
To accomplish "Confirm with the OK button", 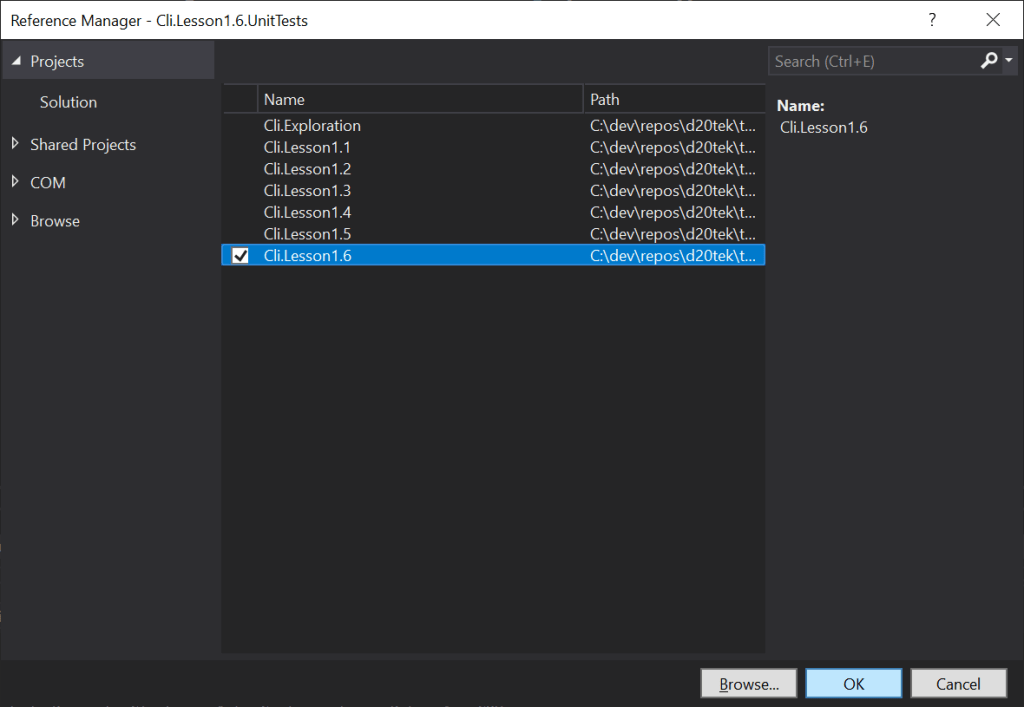I will 853,684.
